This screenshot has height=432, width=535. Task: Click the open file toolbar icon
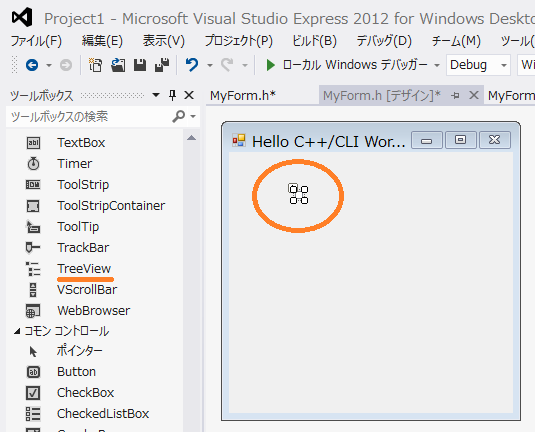click(118, 65)
